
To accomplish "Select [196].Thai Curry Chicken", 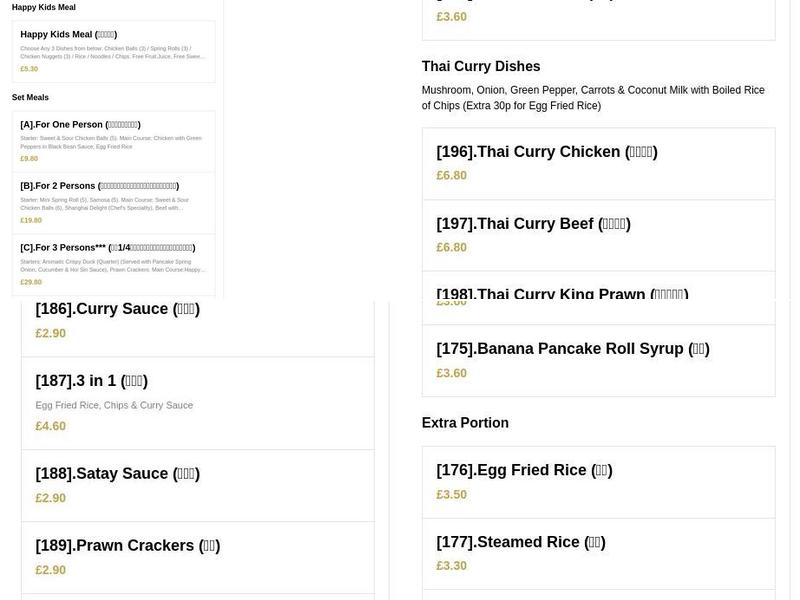I will [x=546, y=152].
